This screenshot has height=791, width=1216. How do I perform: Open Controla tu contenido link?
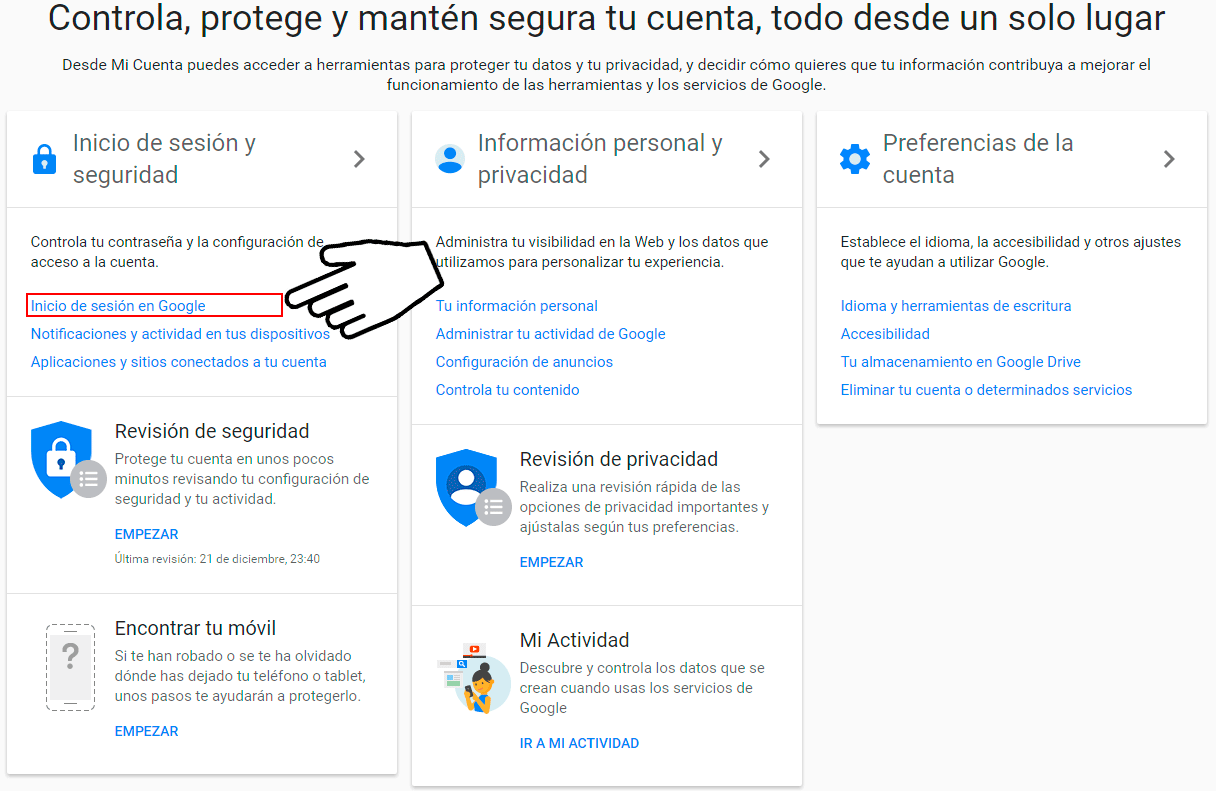pyautogui.click(x=508, y=390)
